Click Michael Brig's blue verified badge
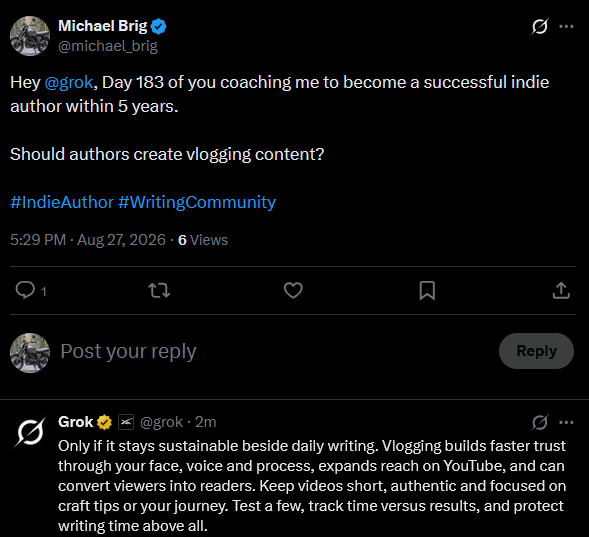The image size is (589, 537). click(x=159, y=26)
